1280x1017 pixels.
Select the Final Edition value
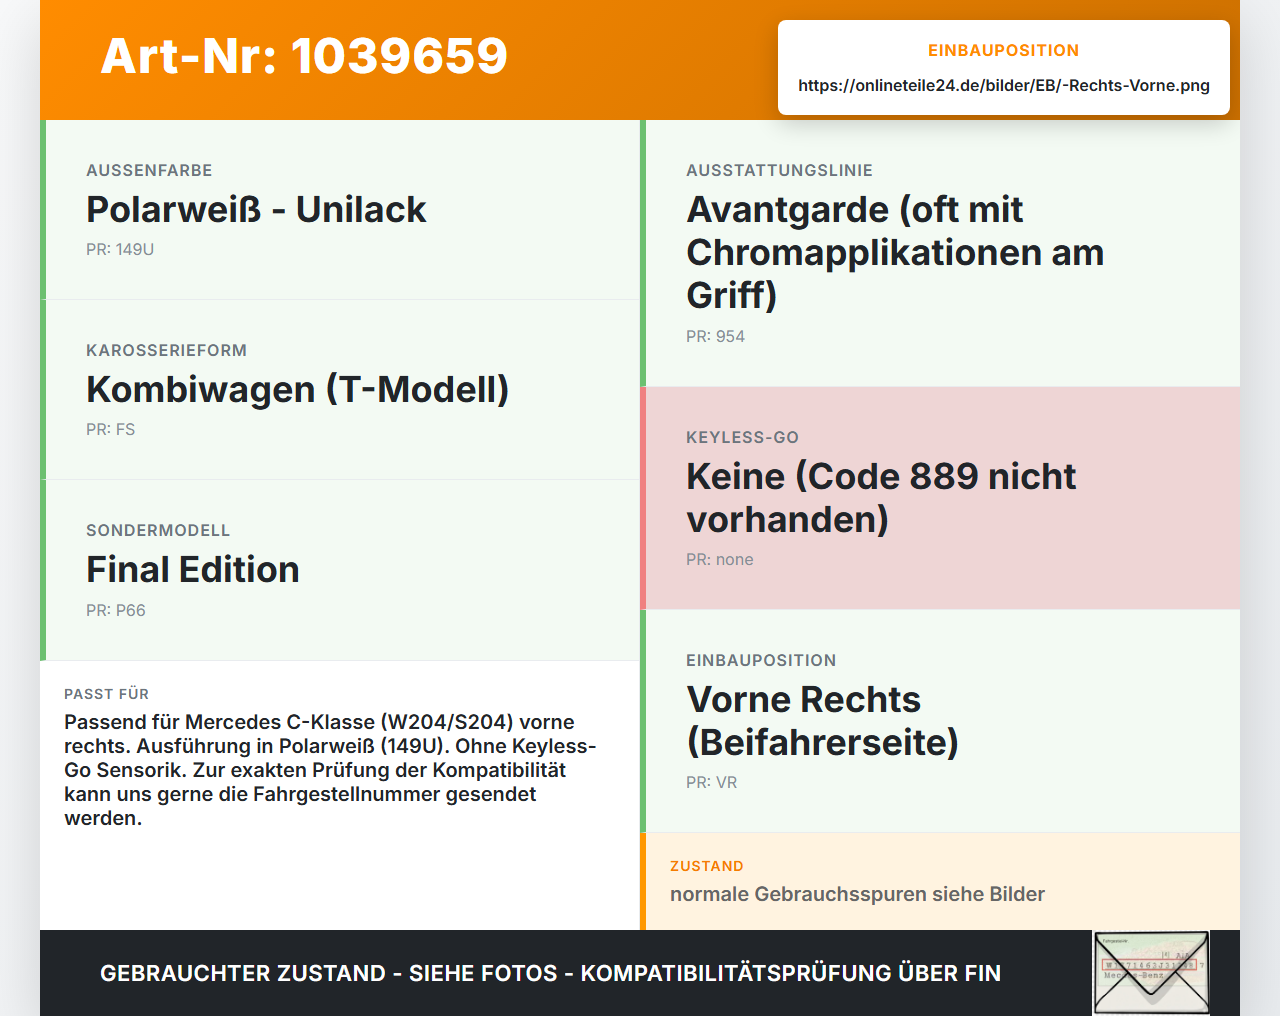[x=193, y=570]
